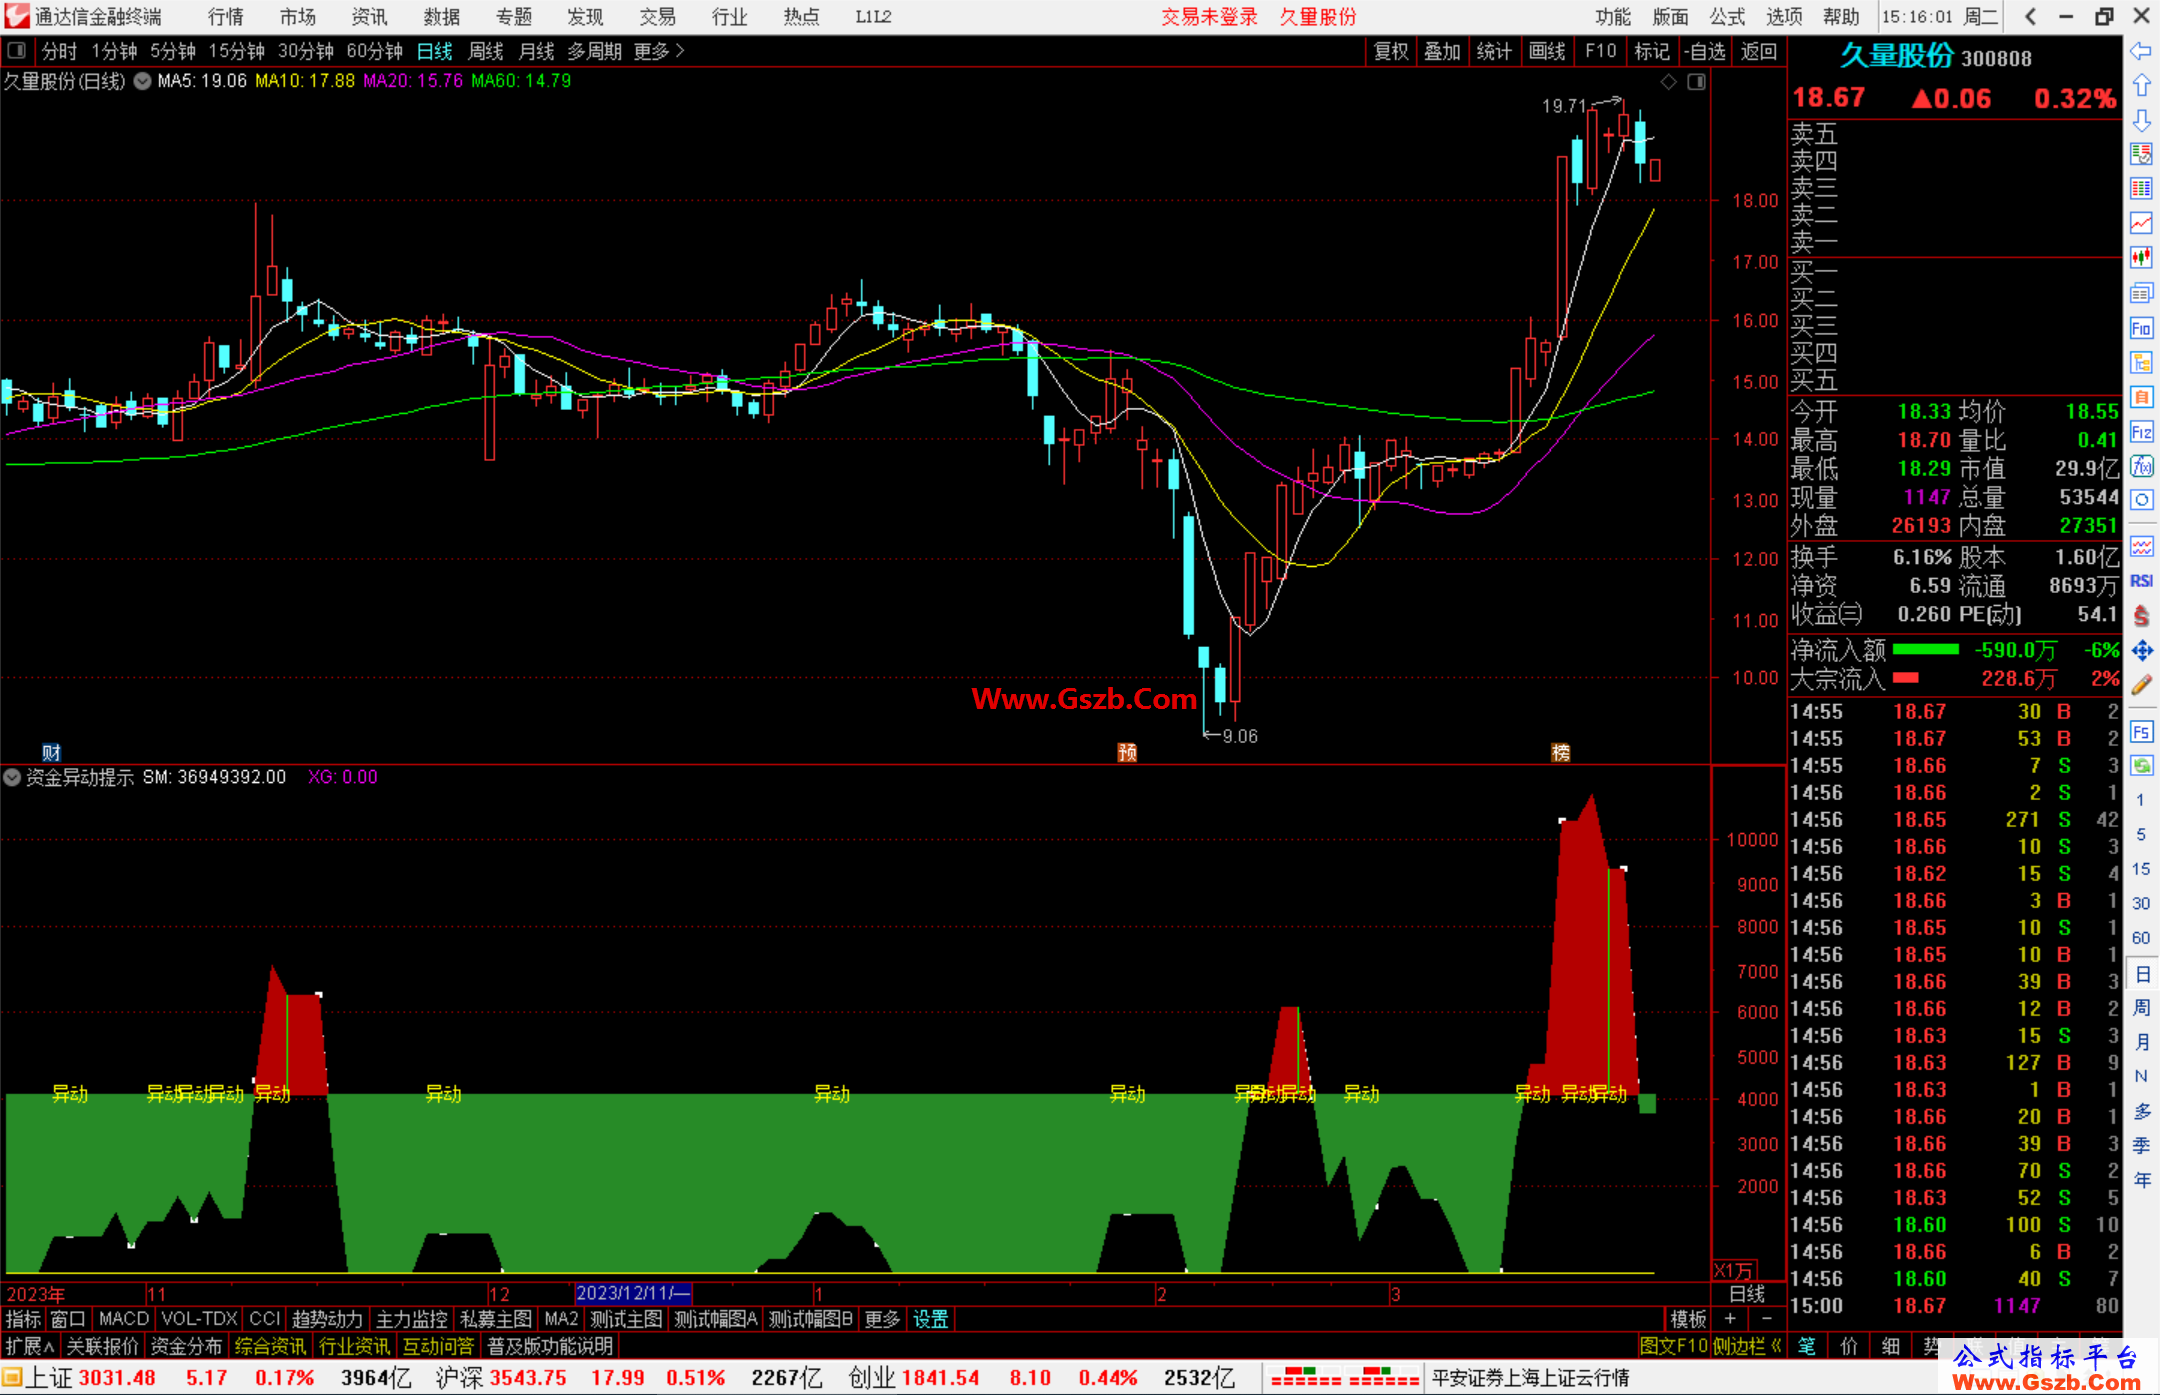Click the plus zoom button near 模板
The width and height of the screenshot is (2160, 1395).
click(1731, 1319)
